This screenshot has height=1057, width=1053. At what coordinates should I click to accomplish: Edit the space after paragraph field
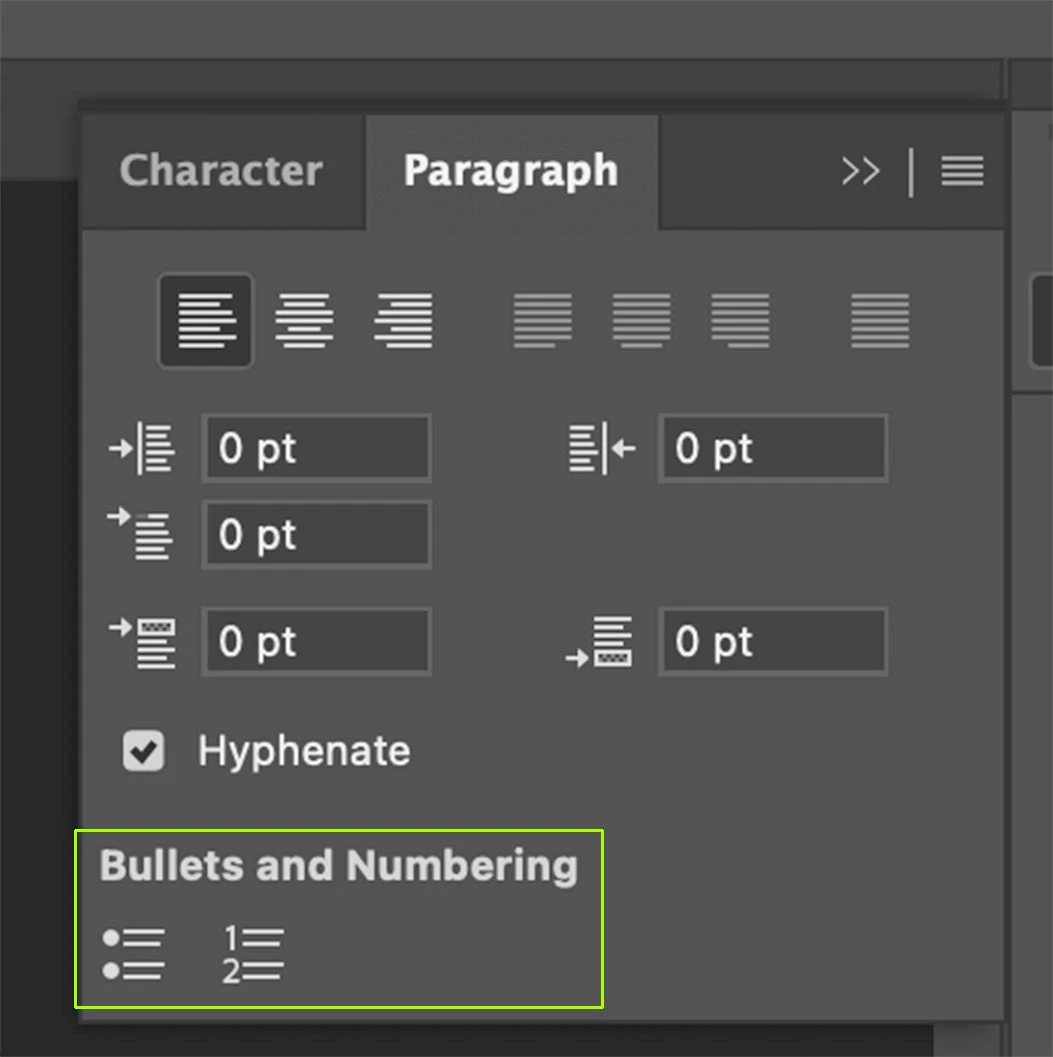tap(773, 641)
